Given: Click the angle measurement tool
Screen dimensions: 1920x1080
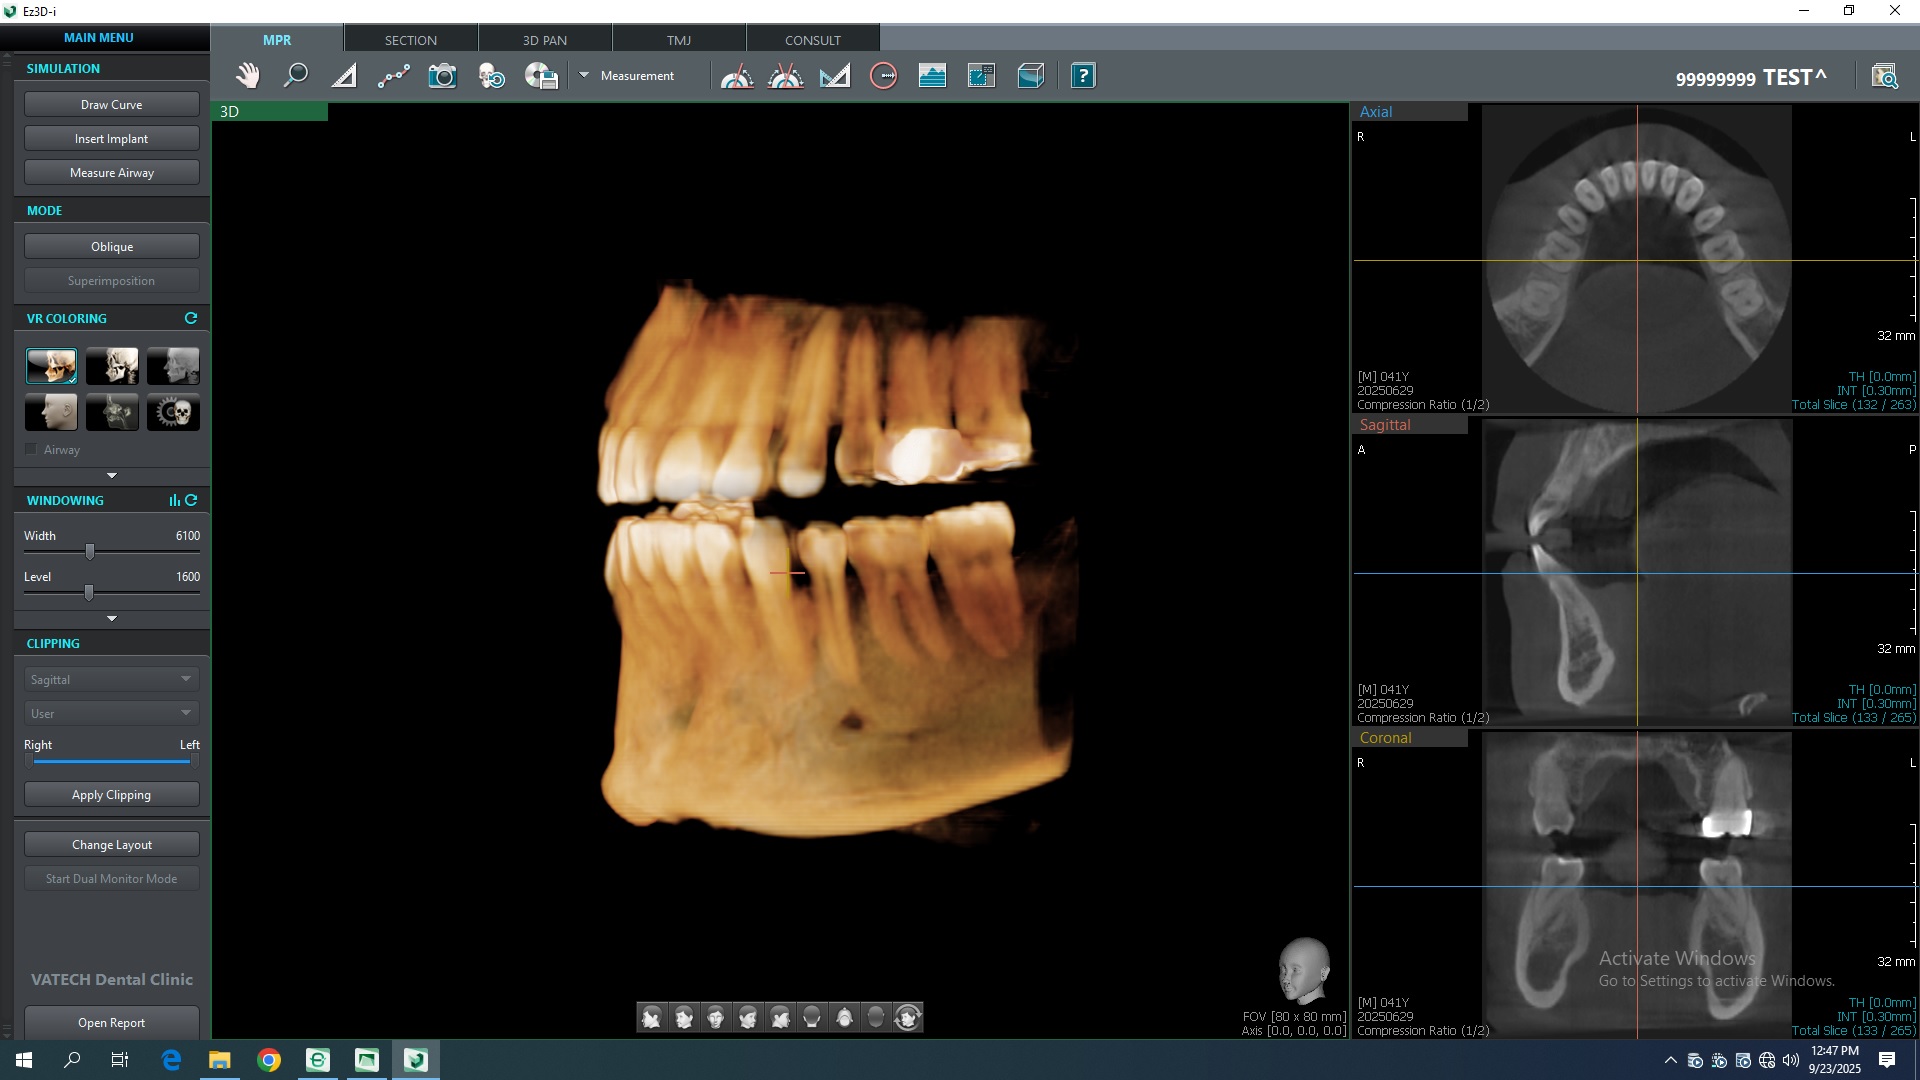Looking at the screenshot, I should coord(737,75).
